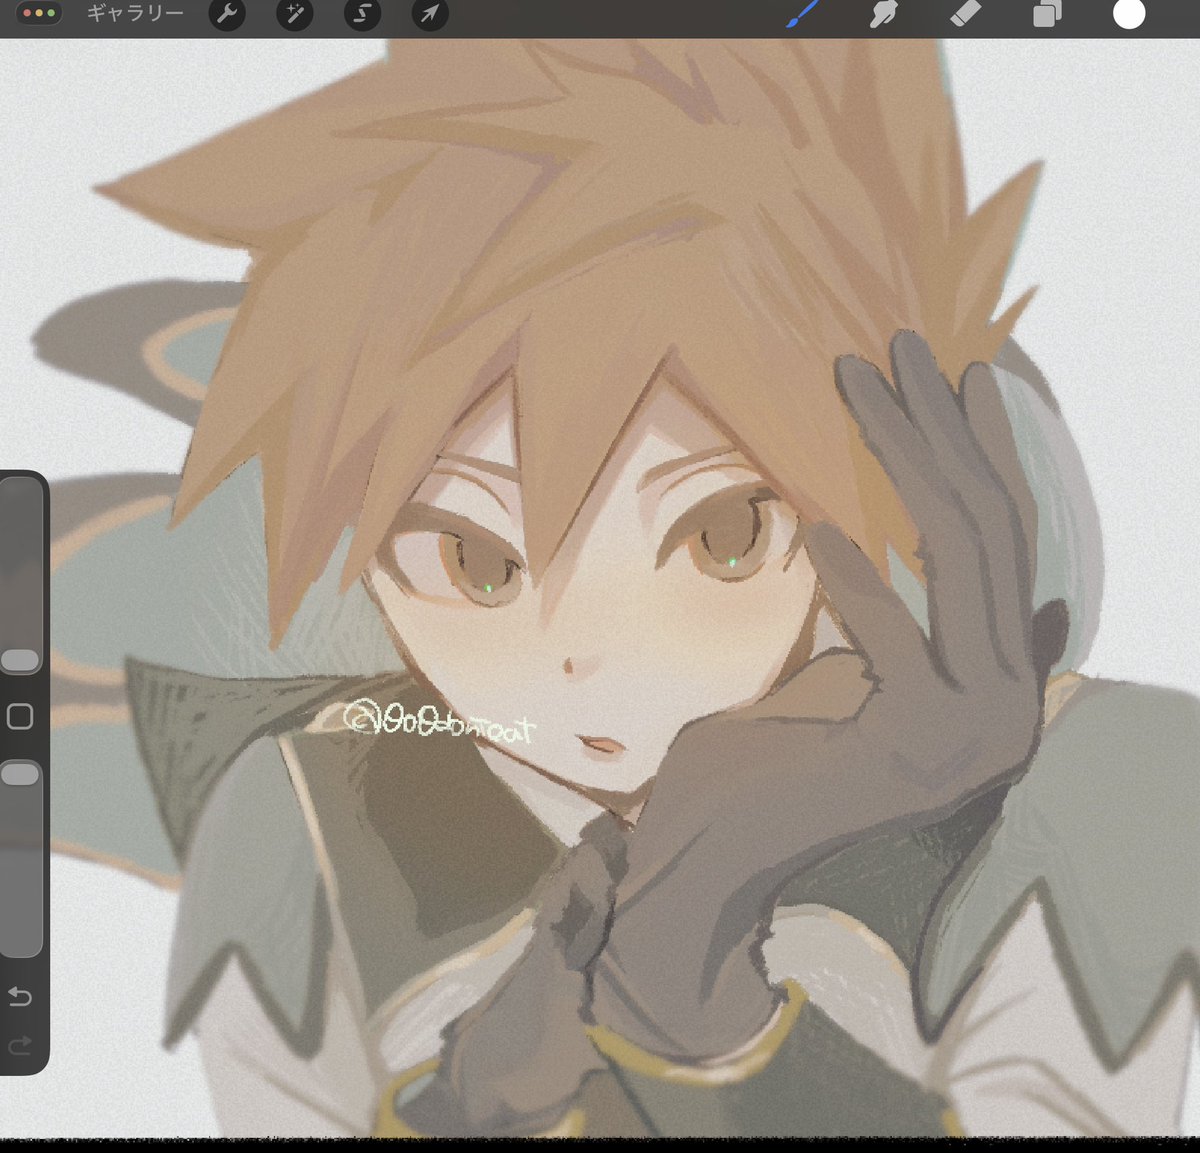Click the brush size slider handle
The width and height of the screenshot is (1200, 1153).
pyautogui.click(x=20, y=660)
